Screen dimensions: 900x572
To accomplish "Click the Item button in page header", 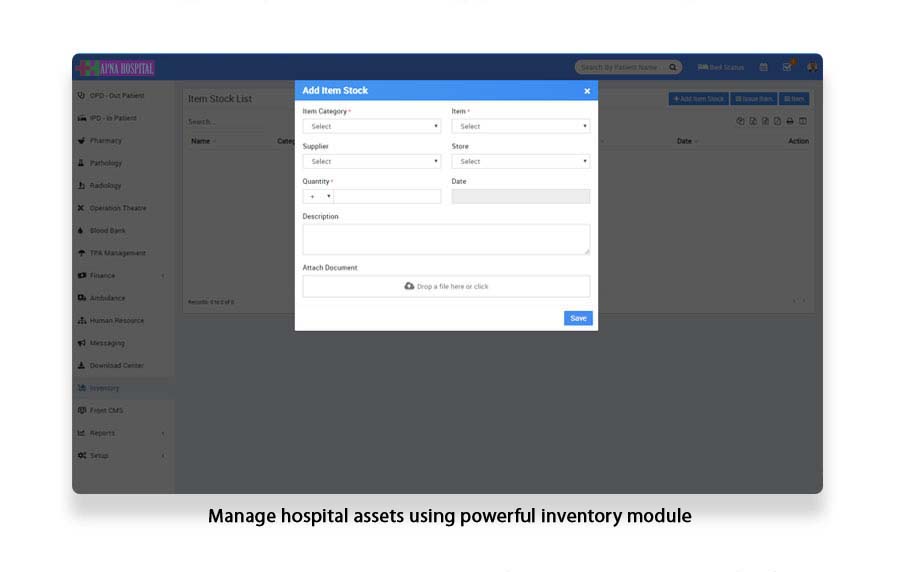I will (x=794, y=99).
